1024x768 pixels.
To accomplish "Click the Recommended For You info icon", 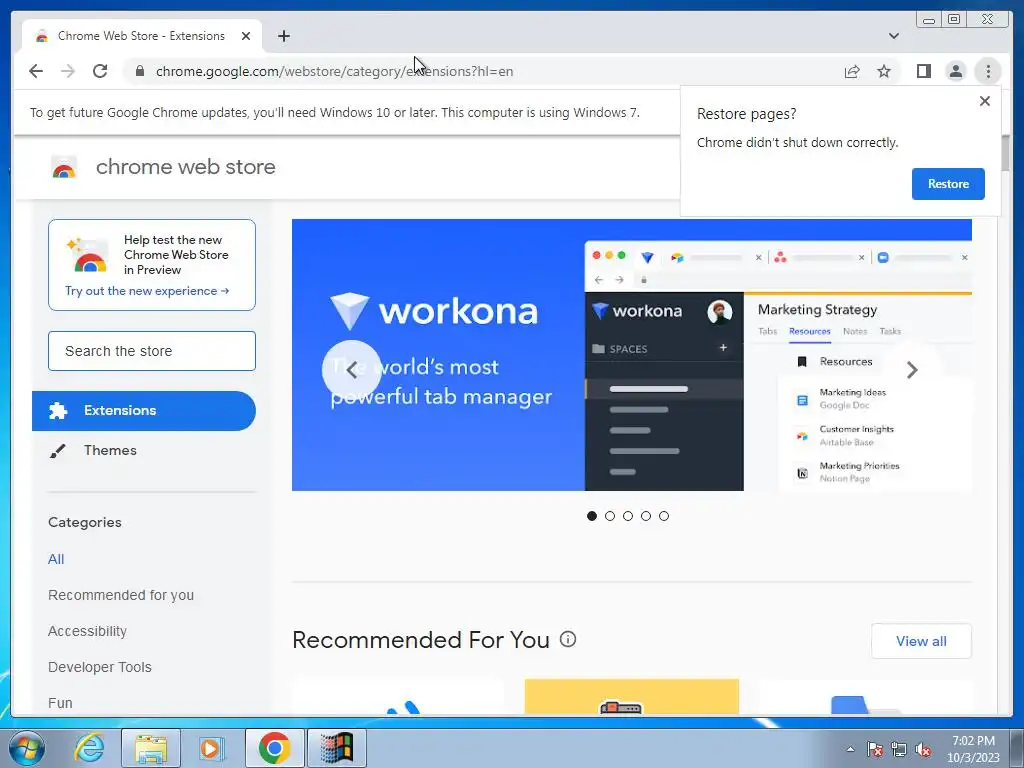I will point(568,639).
